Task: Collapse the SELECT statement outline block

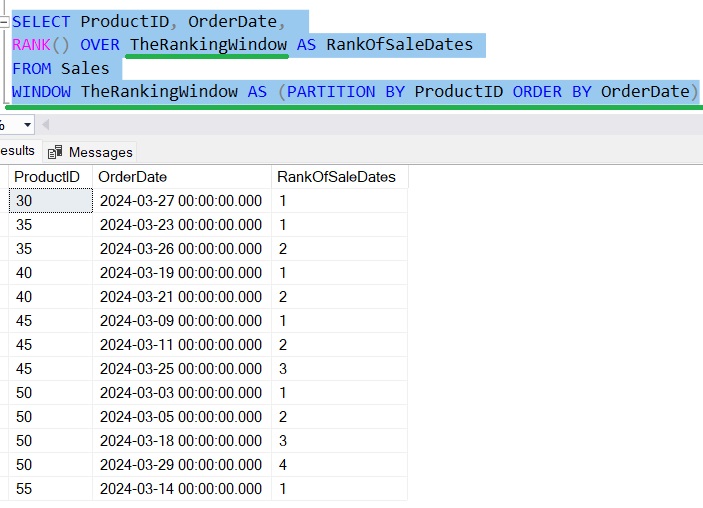Action: tap(4, 22)
